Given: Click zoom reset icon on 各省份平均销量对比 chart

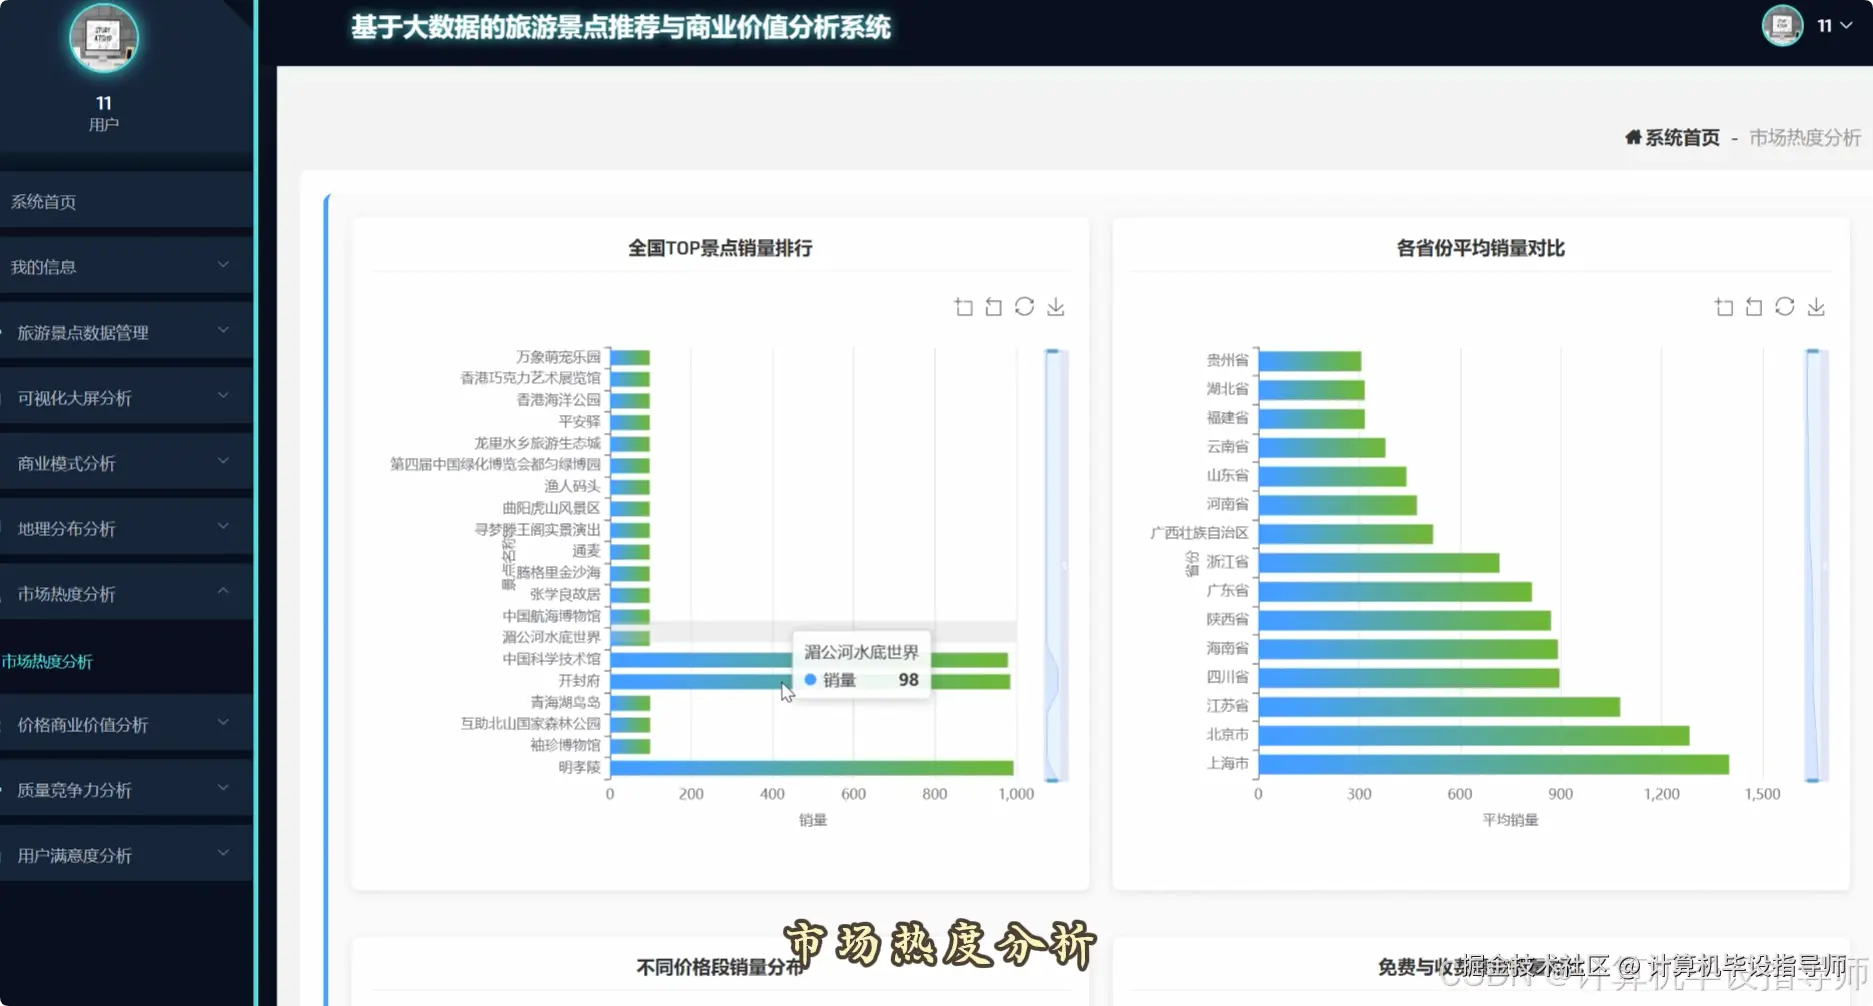Looking at the screenshot, I should point(1754,307).
